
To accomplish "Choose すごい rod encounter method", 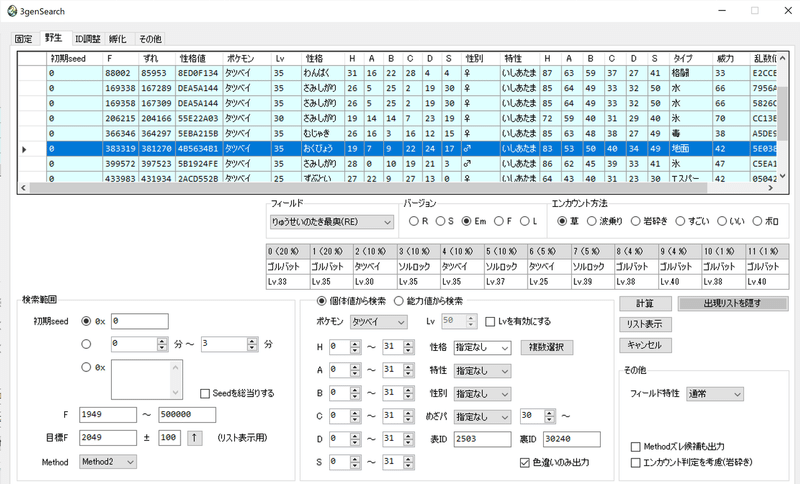I will pos(692,221).
